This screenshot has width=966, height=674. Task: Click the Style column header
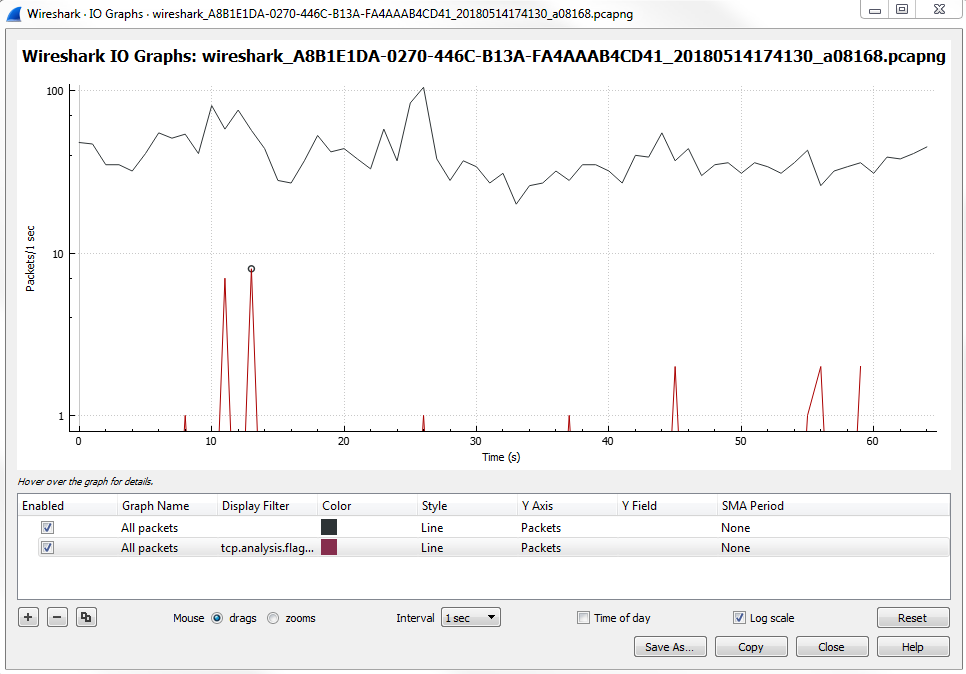(x=467, y=505)
